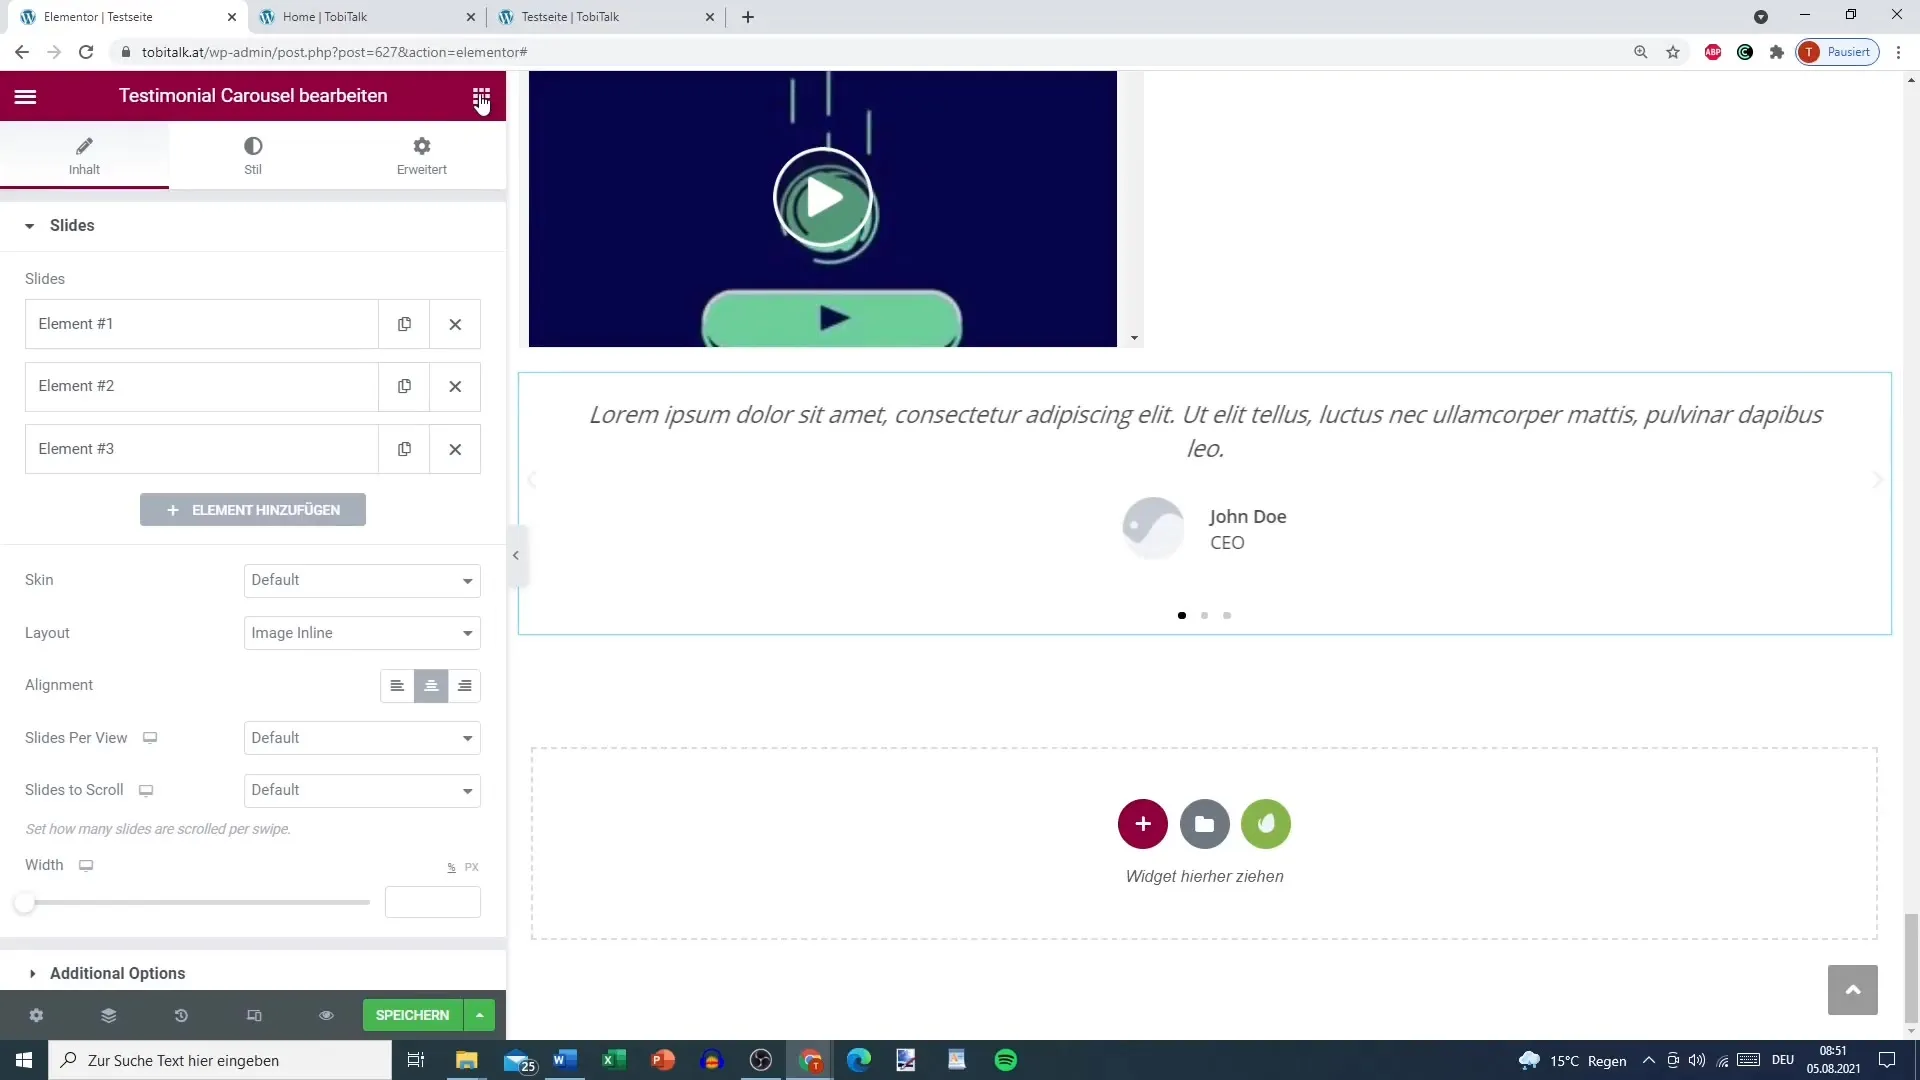Duplicate slide Element #1
The image size is (1920, 1080).
pos(404,324)
